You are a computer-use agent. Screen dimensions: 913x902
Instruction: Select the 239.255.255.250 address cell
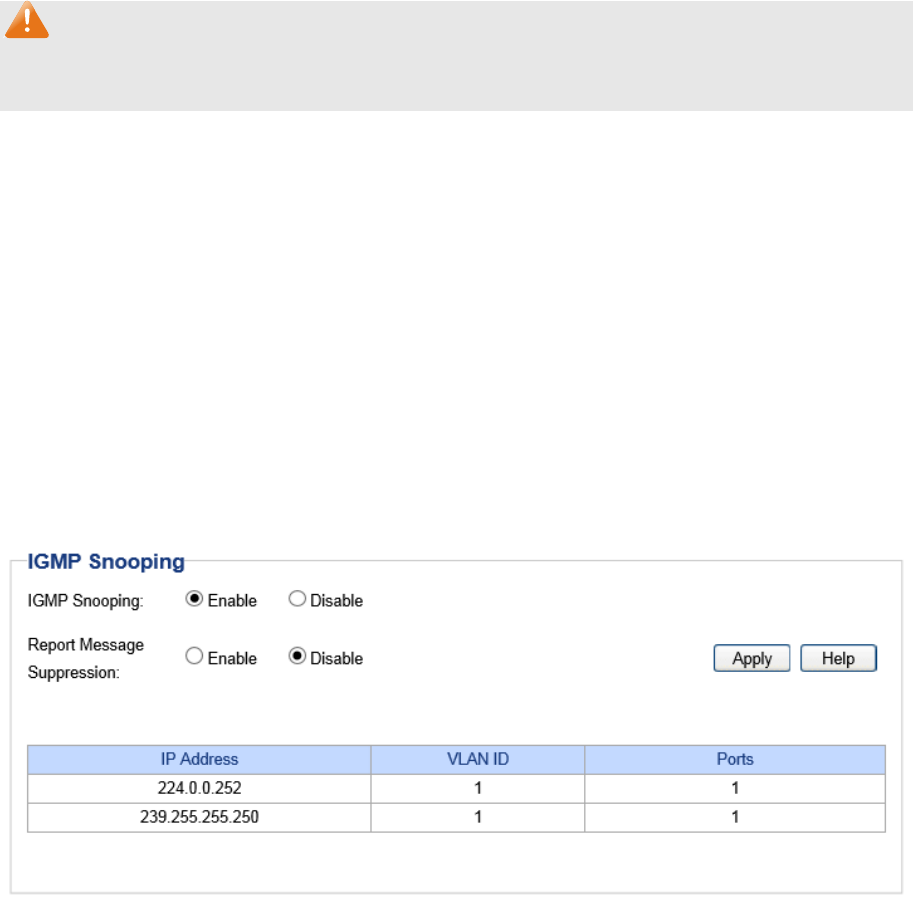coord(199,818)
